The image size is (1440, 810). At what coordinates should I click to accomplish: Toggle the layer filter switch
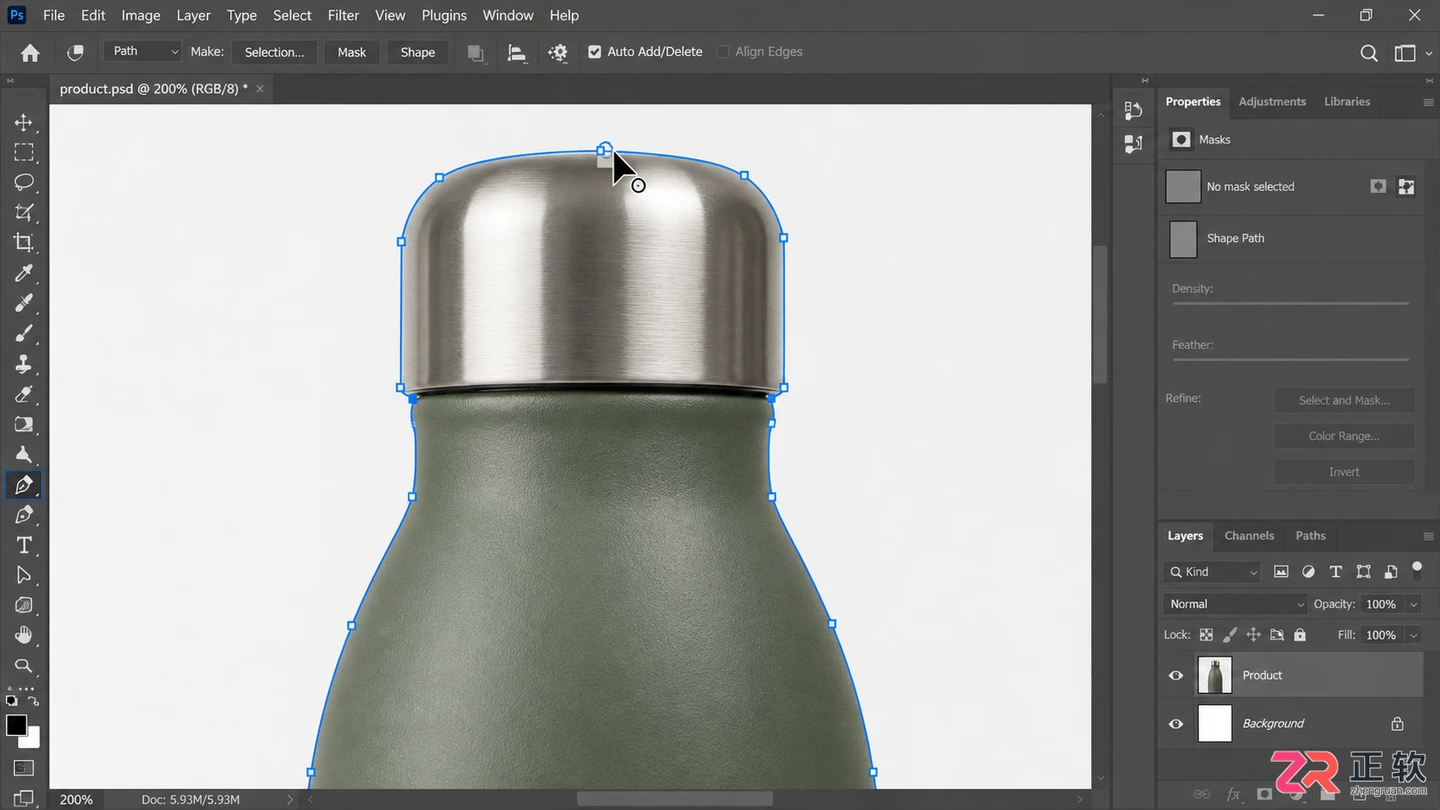coord(1417,570)
